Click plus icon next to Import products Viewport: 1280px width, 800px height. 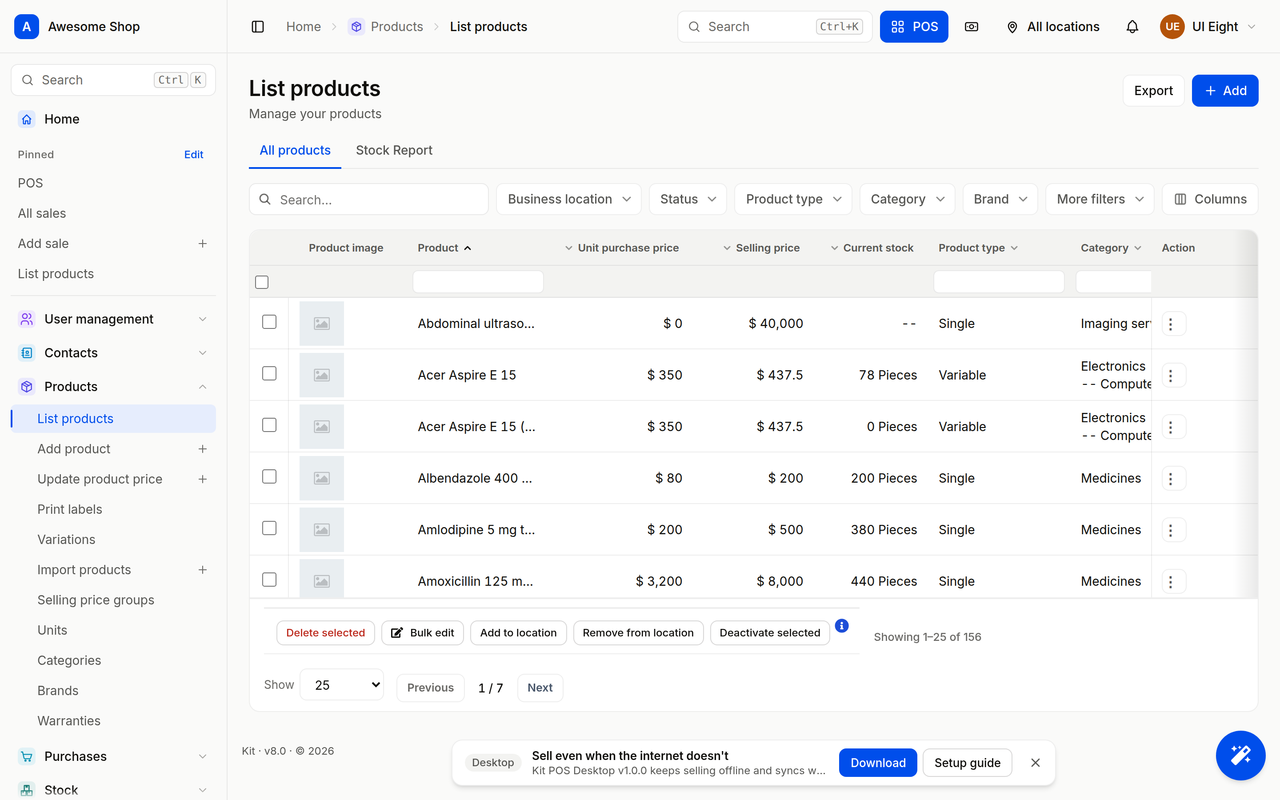click(202, 570)
